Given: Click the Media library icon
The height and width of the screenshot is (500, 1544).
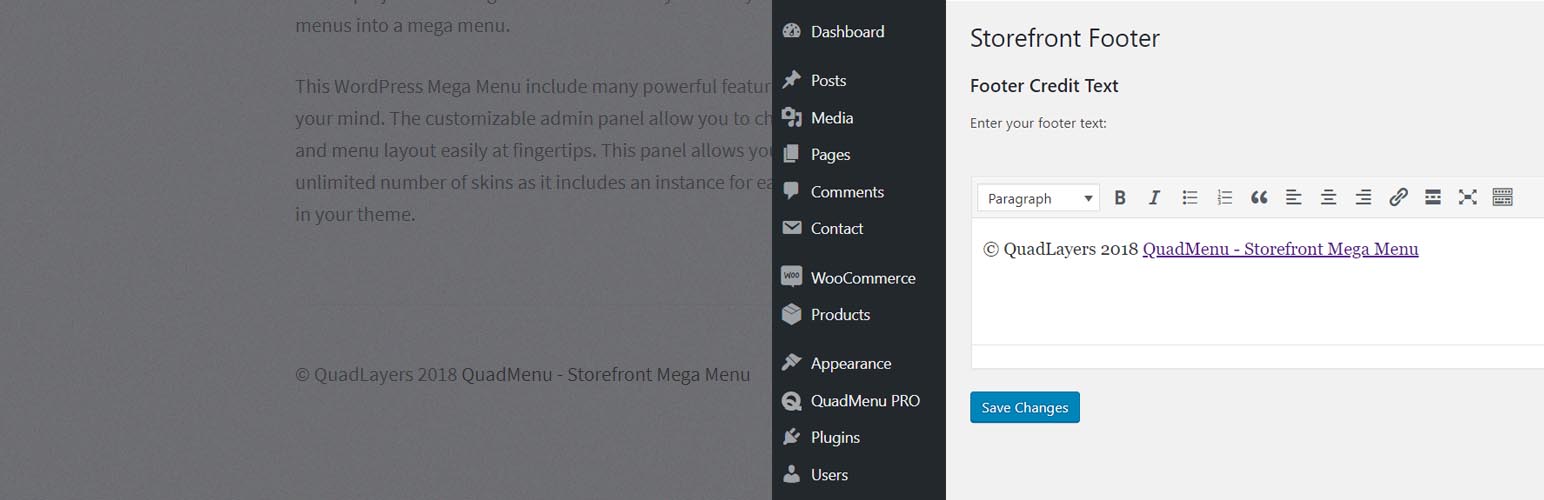Looking at the screenshot, I should (792, 117).
